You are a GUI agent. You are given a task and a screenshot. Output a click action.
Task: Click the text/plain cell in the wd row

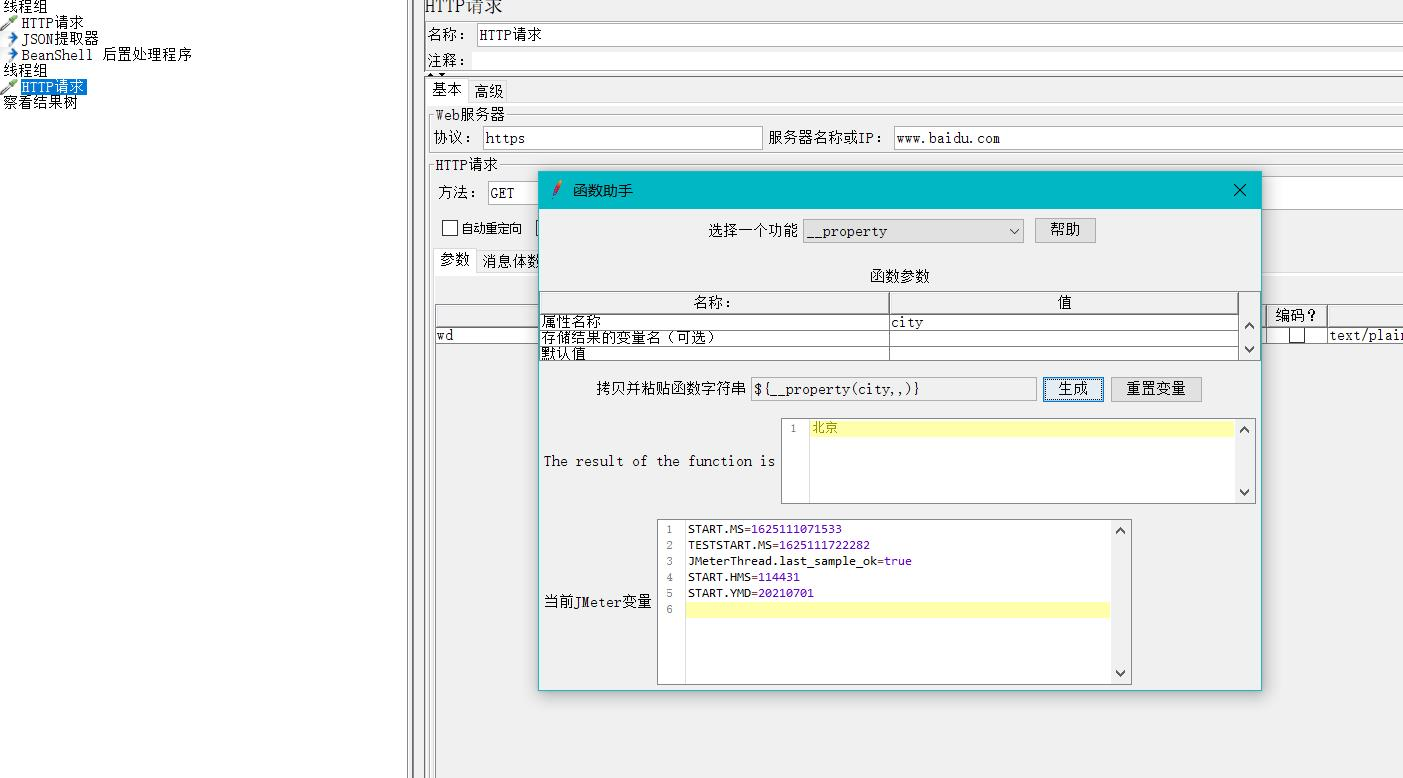tap(1365, 336)
